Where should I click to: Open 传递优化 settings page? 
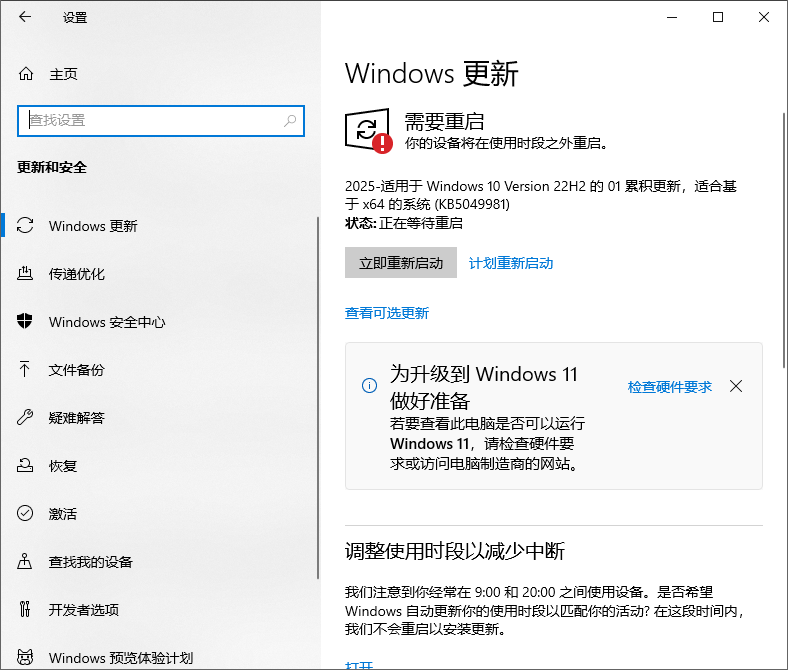click(x=160, y=273)
